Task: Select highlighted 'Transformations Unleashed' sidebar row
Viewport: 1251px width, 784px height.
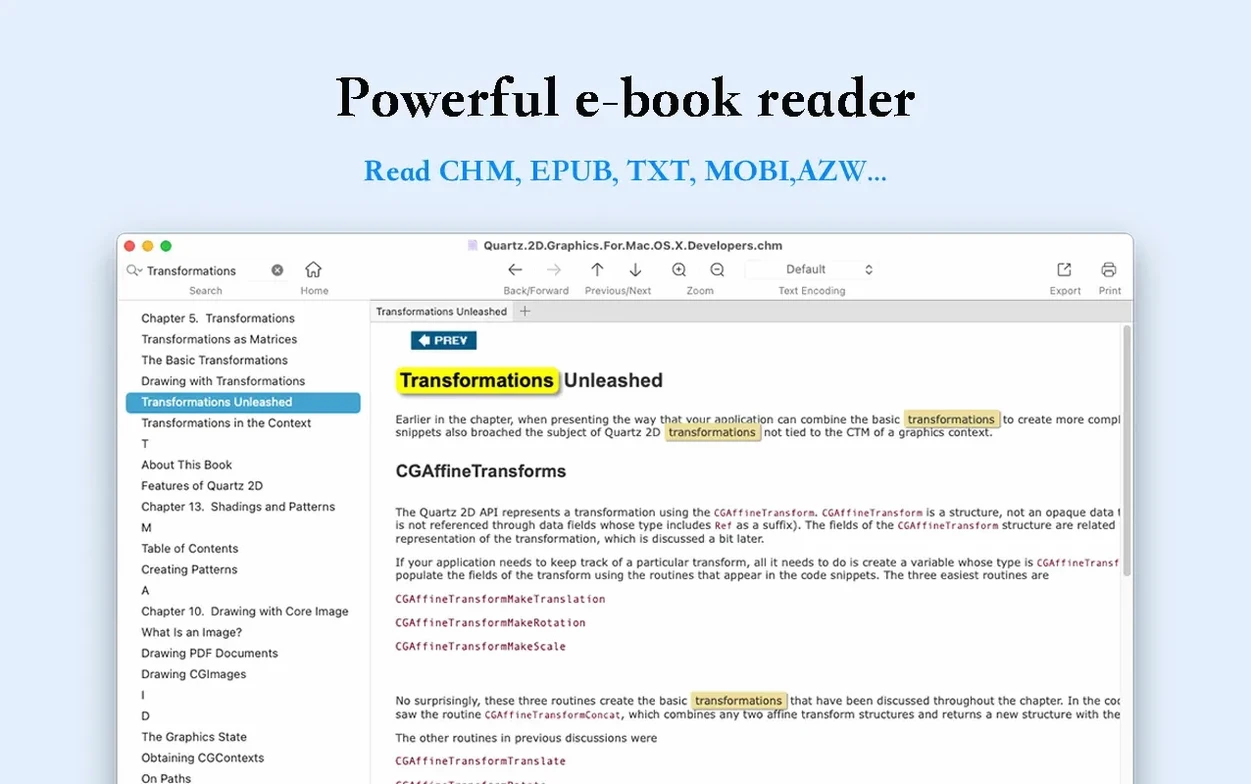Action: point(243,402)
